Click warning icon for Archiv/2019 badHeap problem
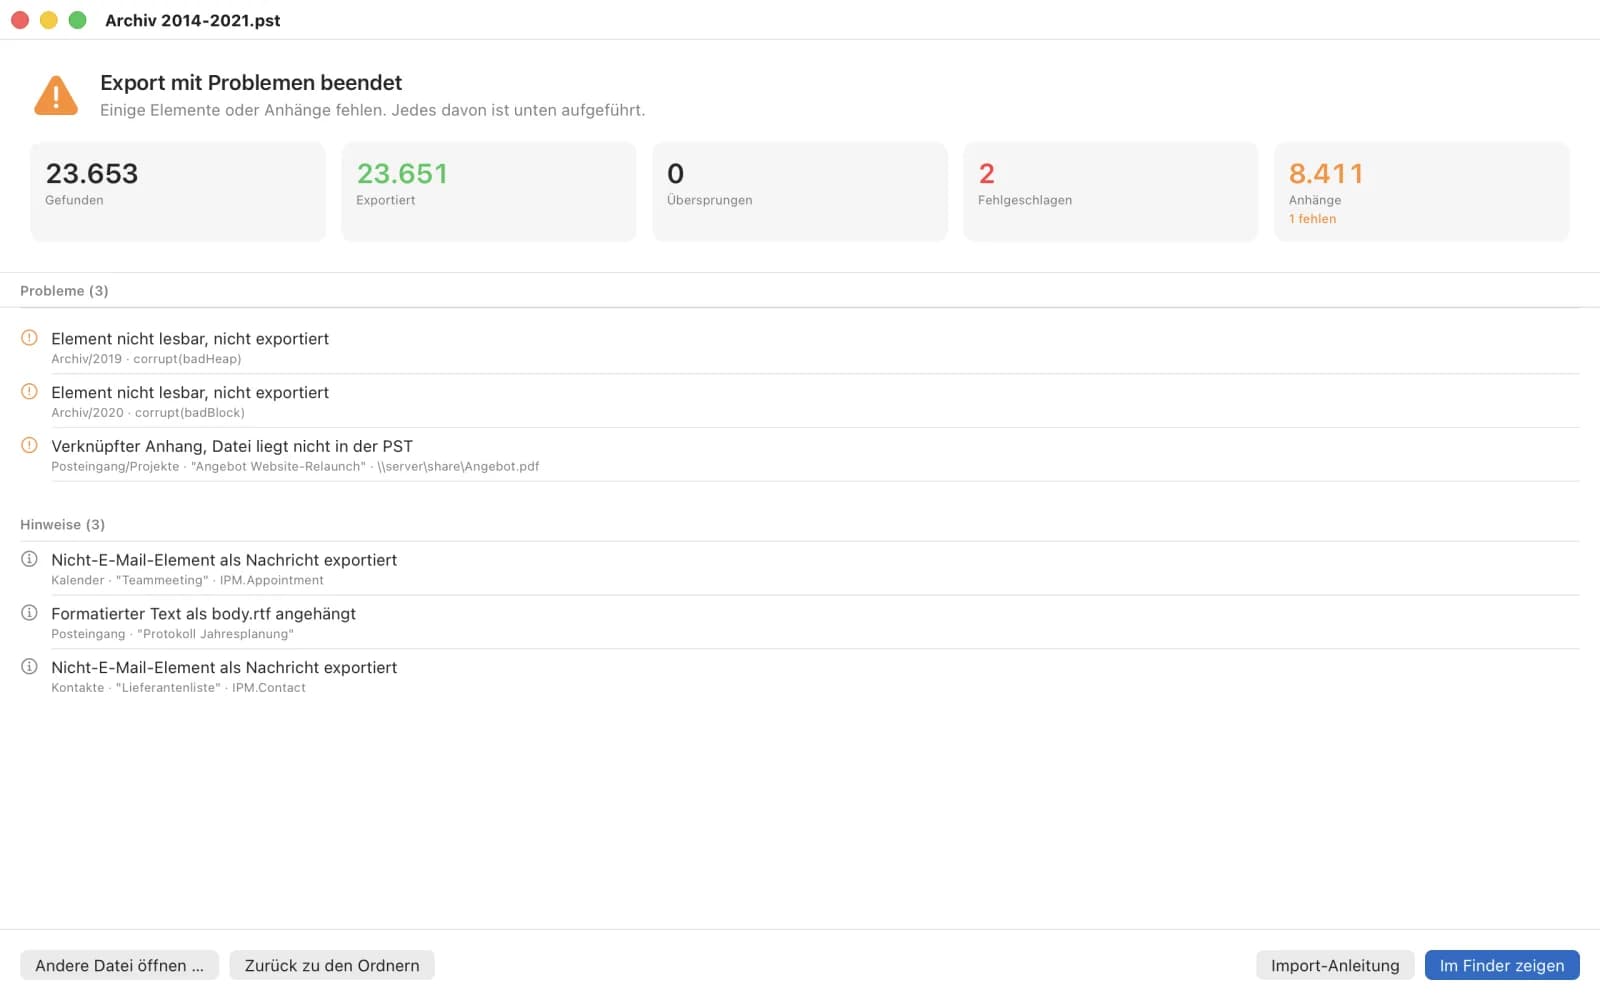The width and height of the screenshot is (1600, 1000). pyautogui.click(x=29, y=338)
